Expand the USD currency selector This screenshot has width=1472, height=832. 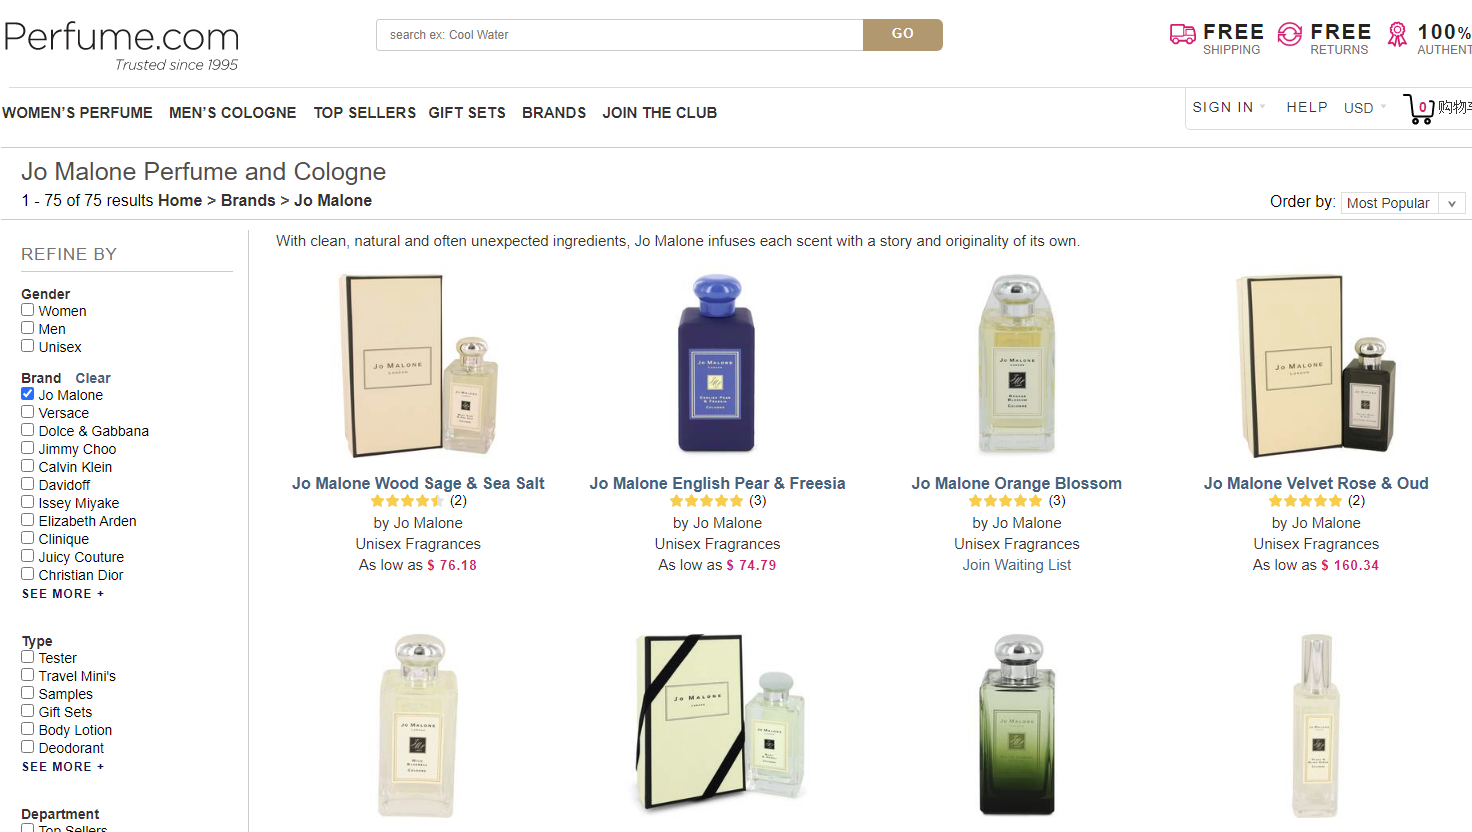pos(1364,108)
